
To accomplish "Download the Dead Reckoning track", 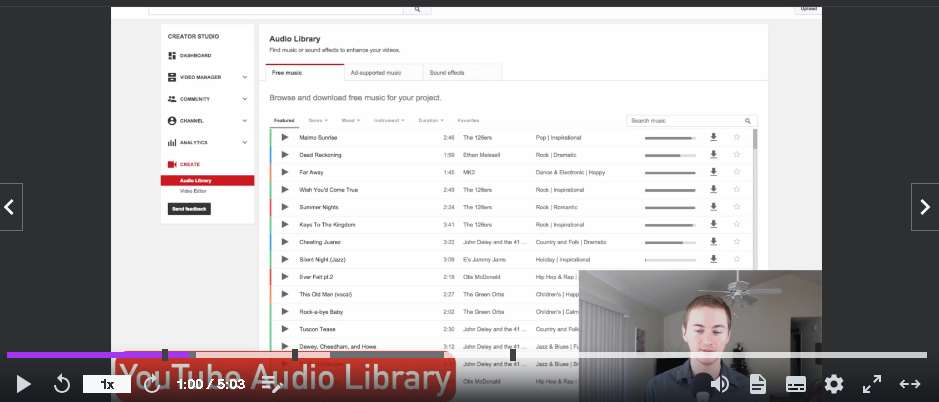I will click(713, 155).
